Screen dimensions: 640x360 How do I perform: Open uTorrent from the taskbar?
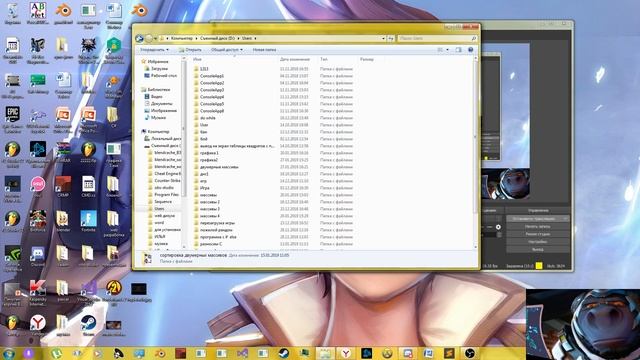56,353
